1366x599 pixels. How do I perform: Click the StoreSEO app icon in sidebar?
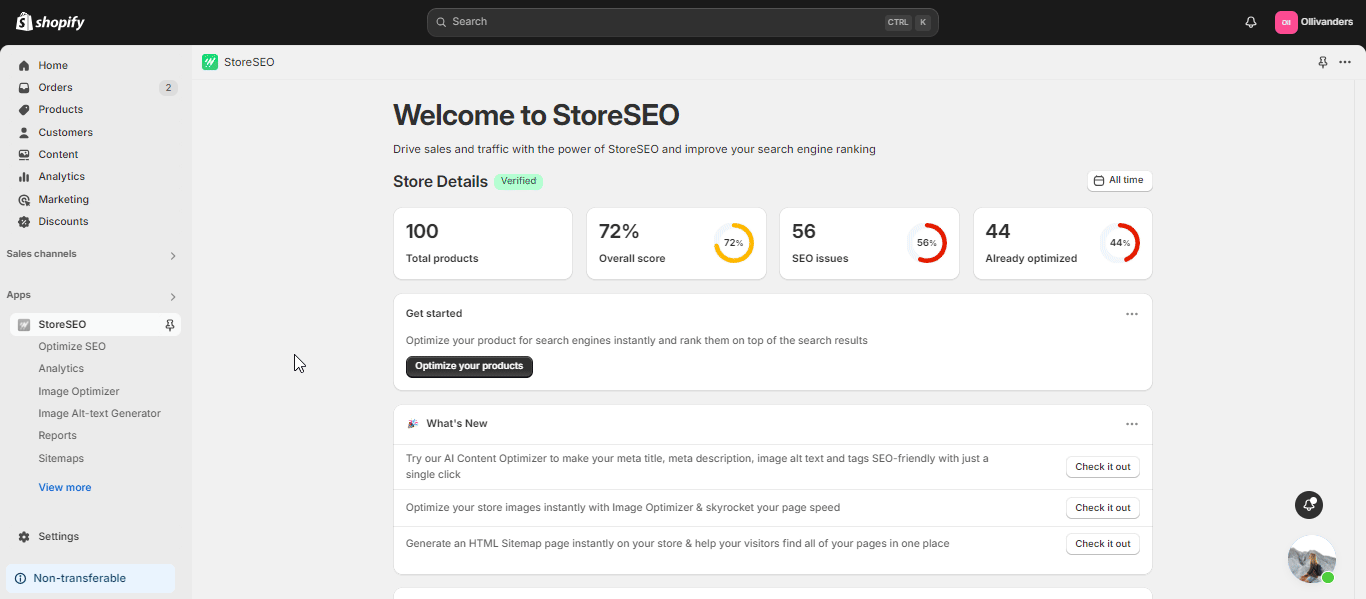click(24, 325)
